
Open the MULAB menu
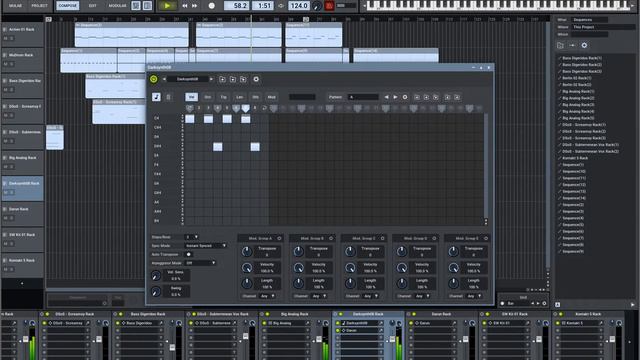pyautogui.click(x=16, y=6)
